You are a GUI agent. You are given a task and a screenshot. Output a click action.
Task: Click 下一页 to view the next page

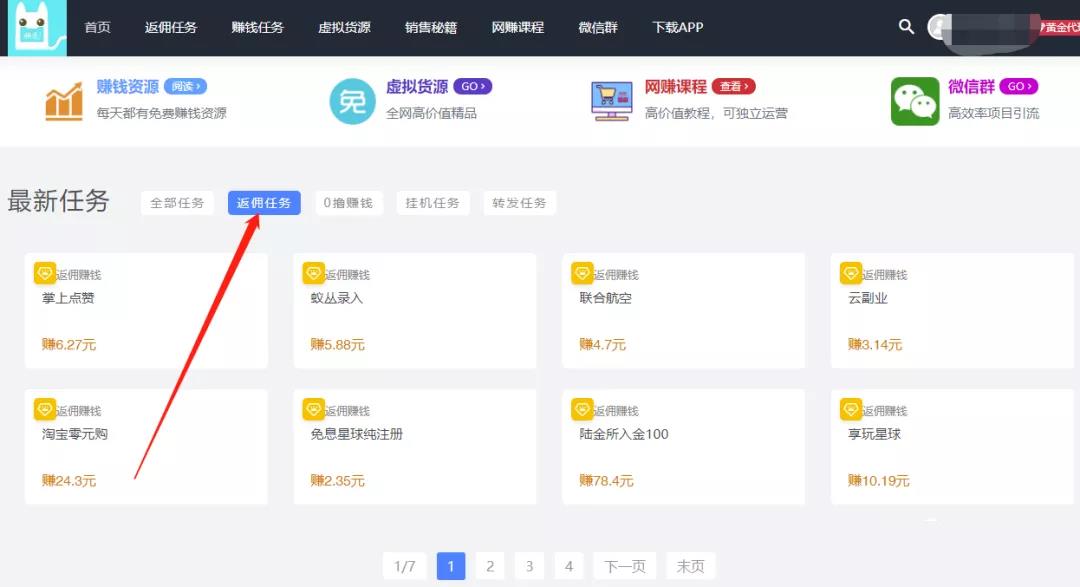point(626,565)
